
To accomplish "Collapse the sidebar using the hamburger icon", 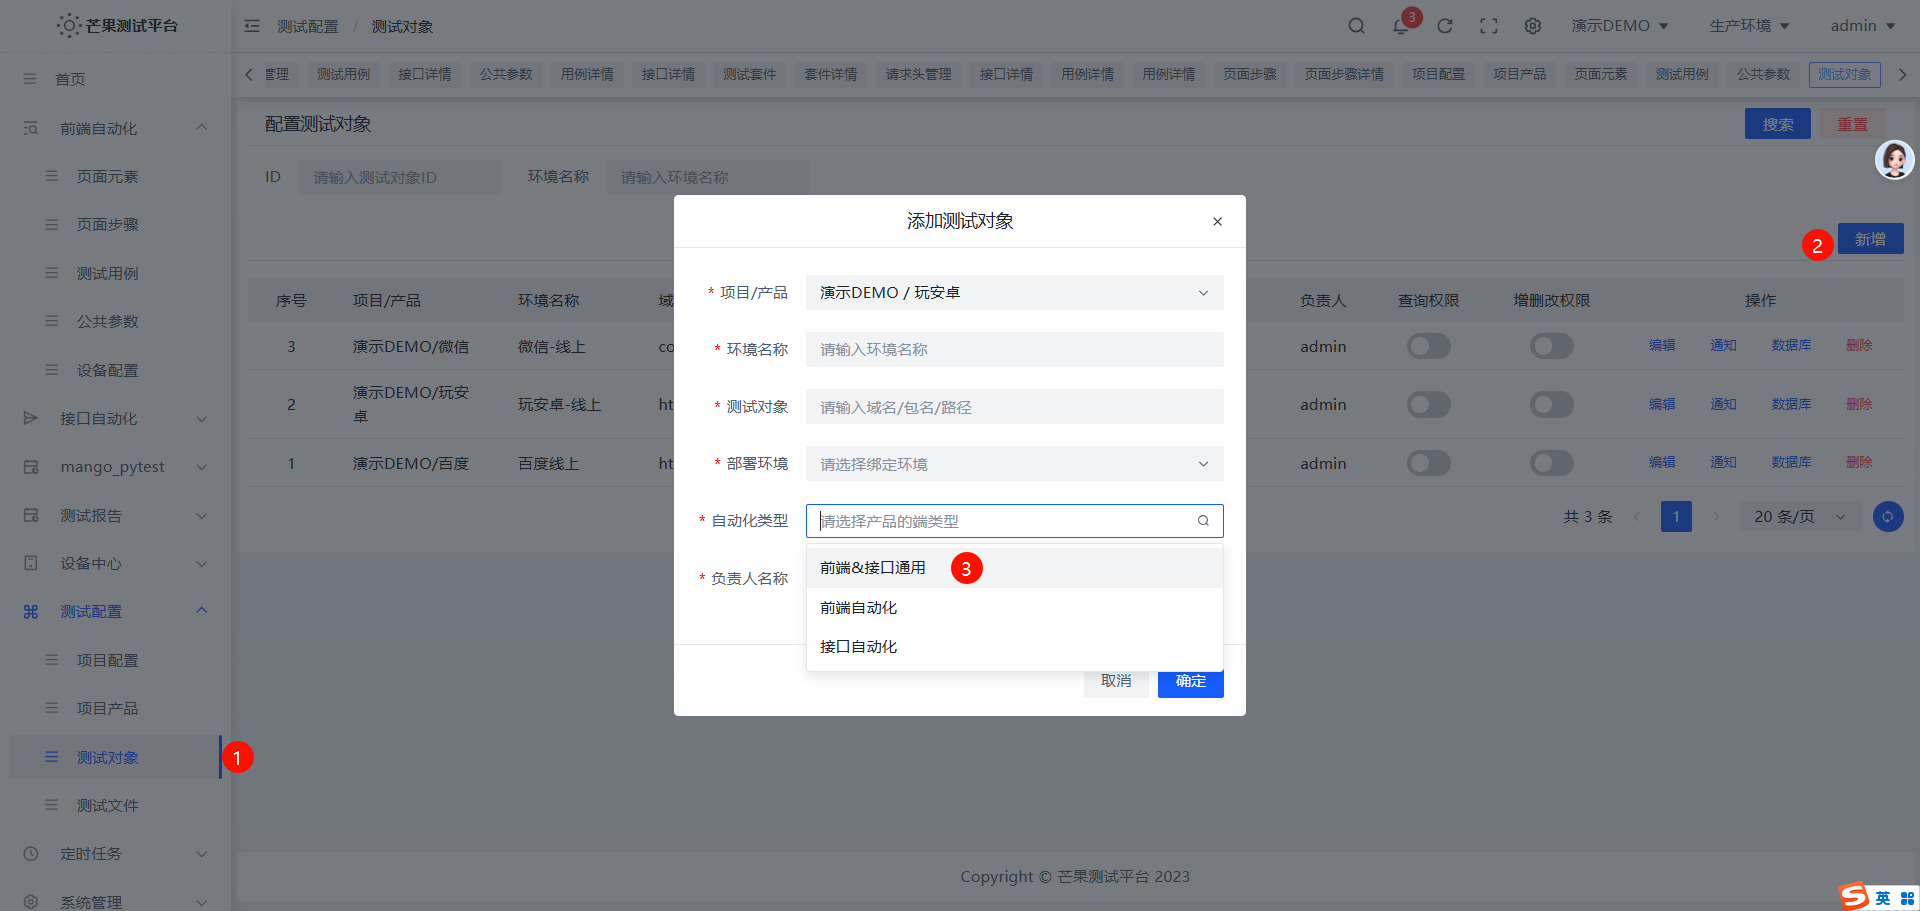I will point(252,26).
